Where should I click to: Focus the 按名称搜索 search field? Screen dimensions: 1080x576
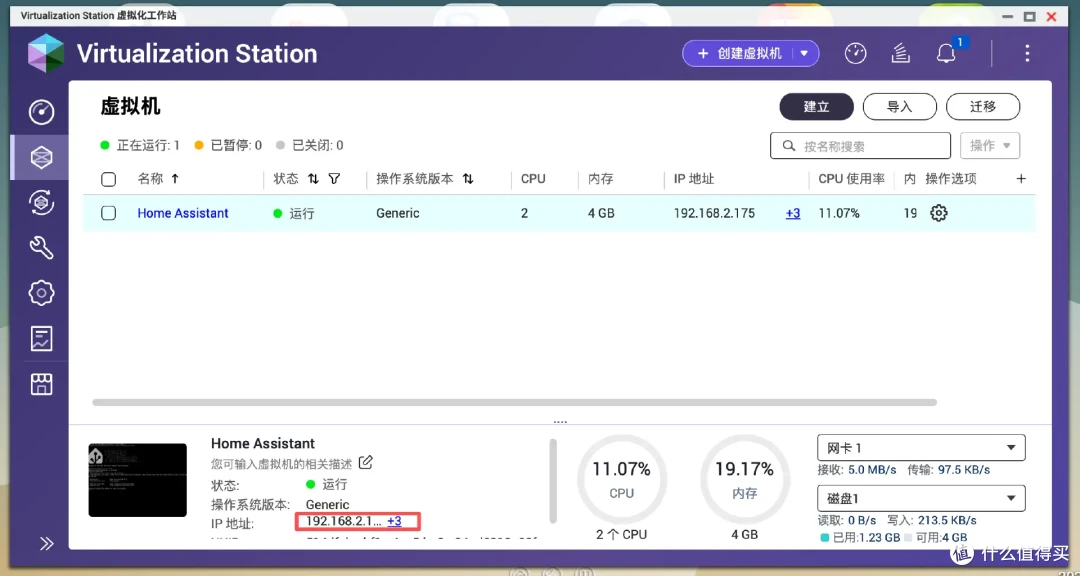point(860,146)
